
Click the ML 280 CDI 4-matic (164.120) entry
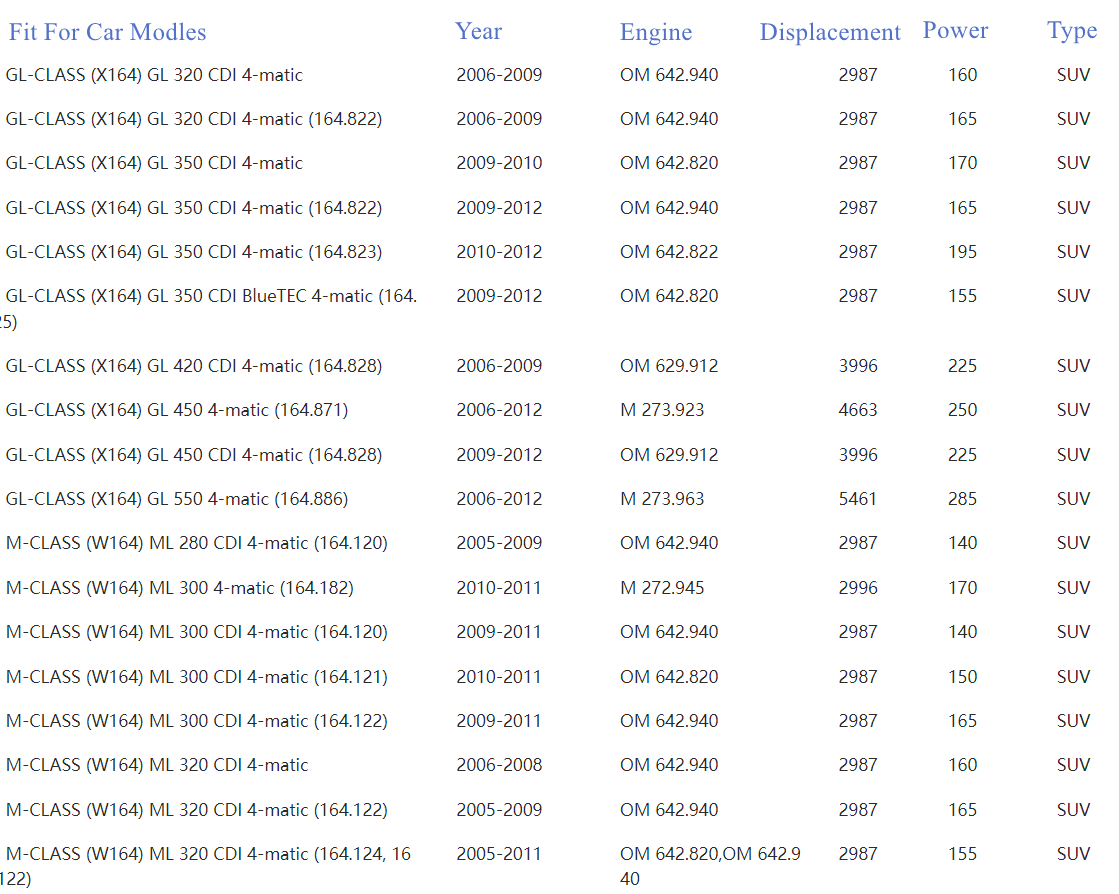(196, 543)
